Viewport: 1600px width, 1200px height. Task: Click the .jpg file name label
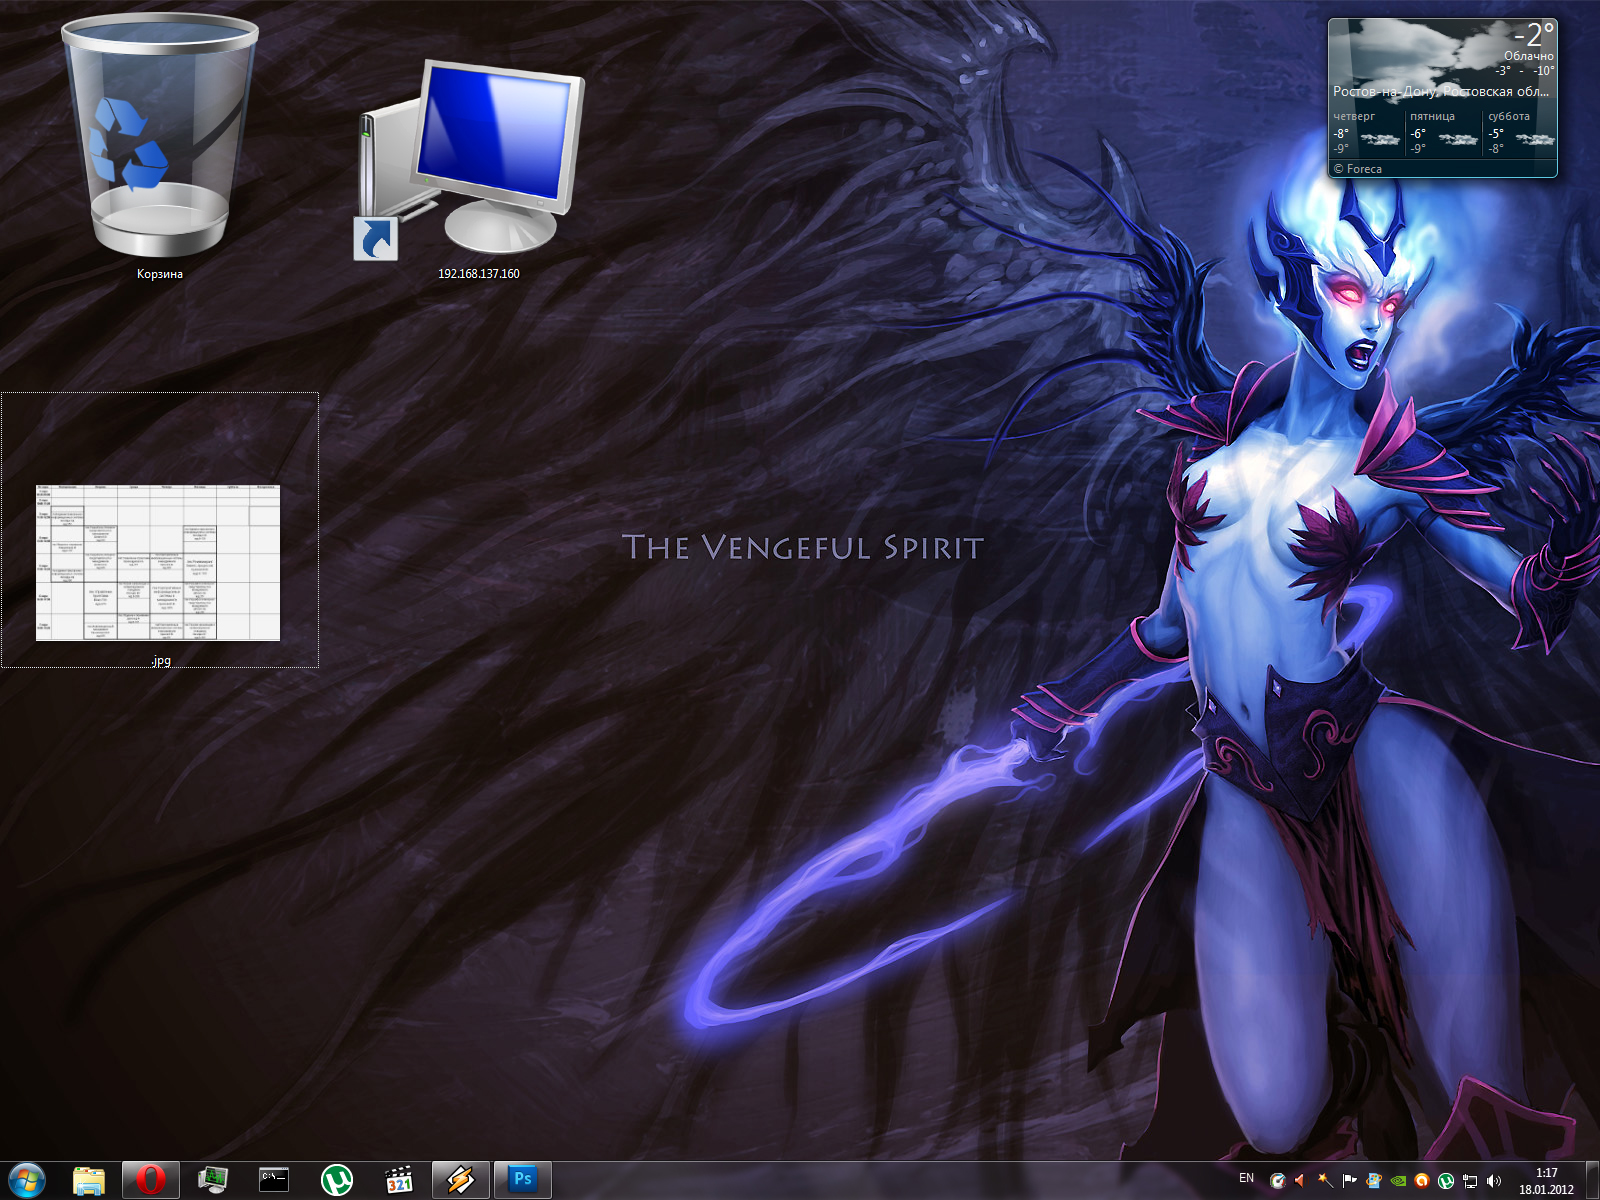coord(161,661)
